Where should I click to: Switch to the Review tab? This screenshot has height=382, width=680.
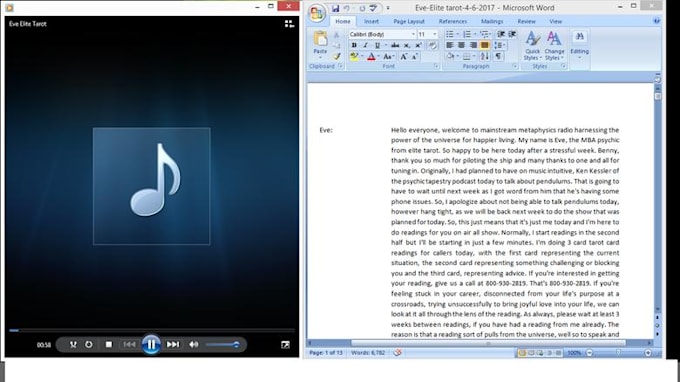[526, 21]
